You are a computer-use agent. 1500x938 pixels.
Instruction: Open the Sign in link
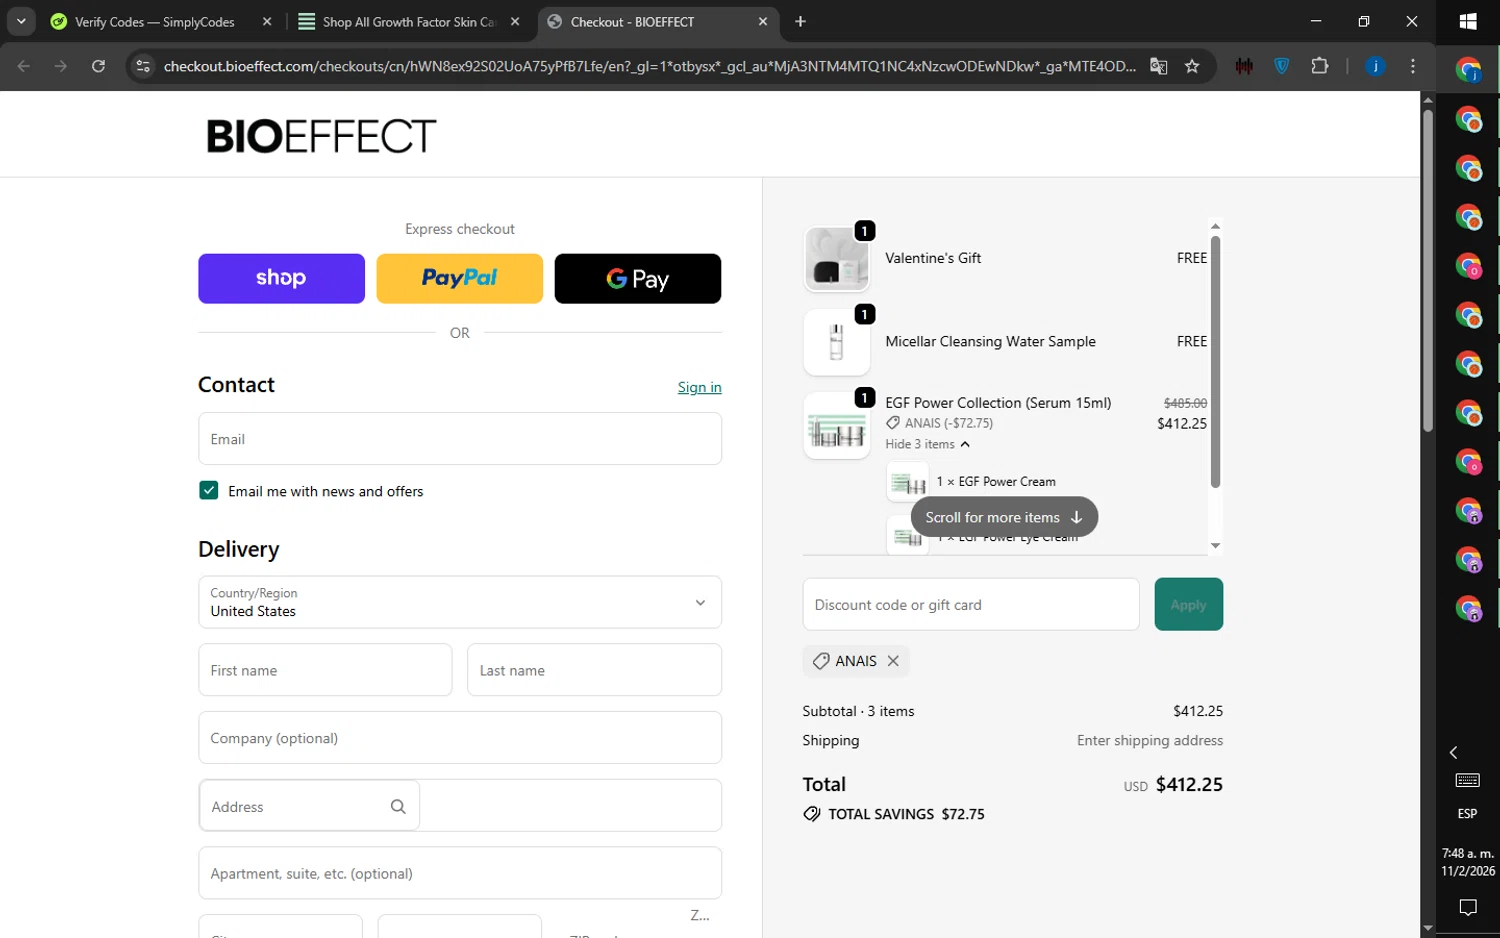coord(699,387)
